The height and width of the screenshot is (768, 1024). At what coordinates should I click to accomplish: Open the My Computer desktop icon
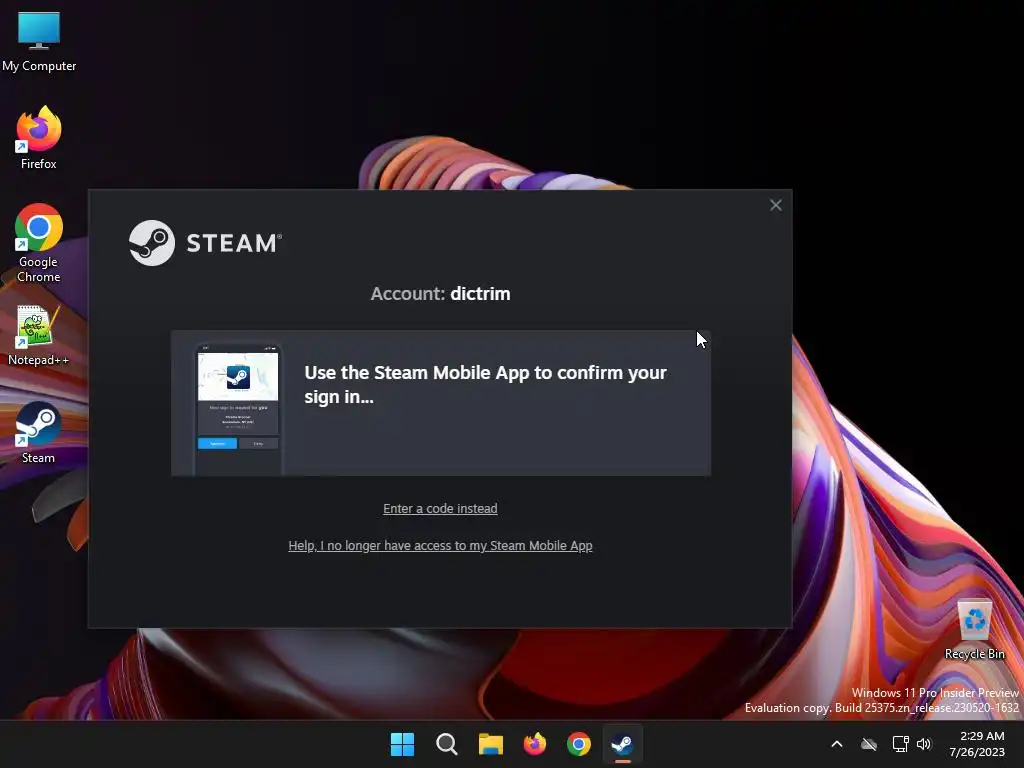[x=39, y=41]
